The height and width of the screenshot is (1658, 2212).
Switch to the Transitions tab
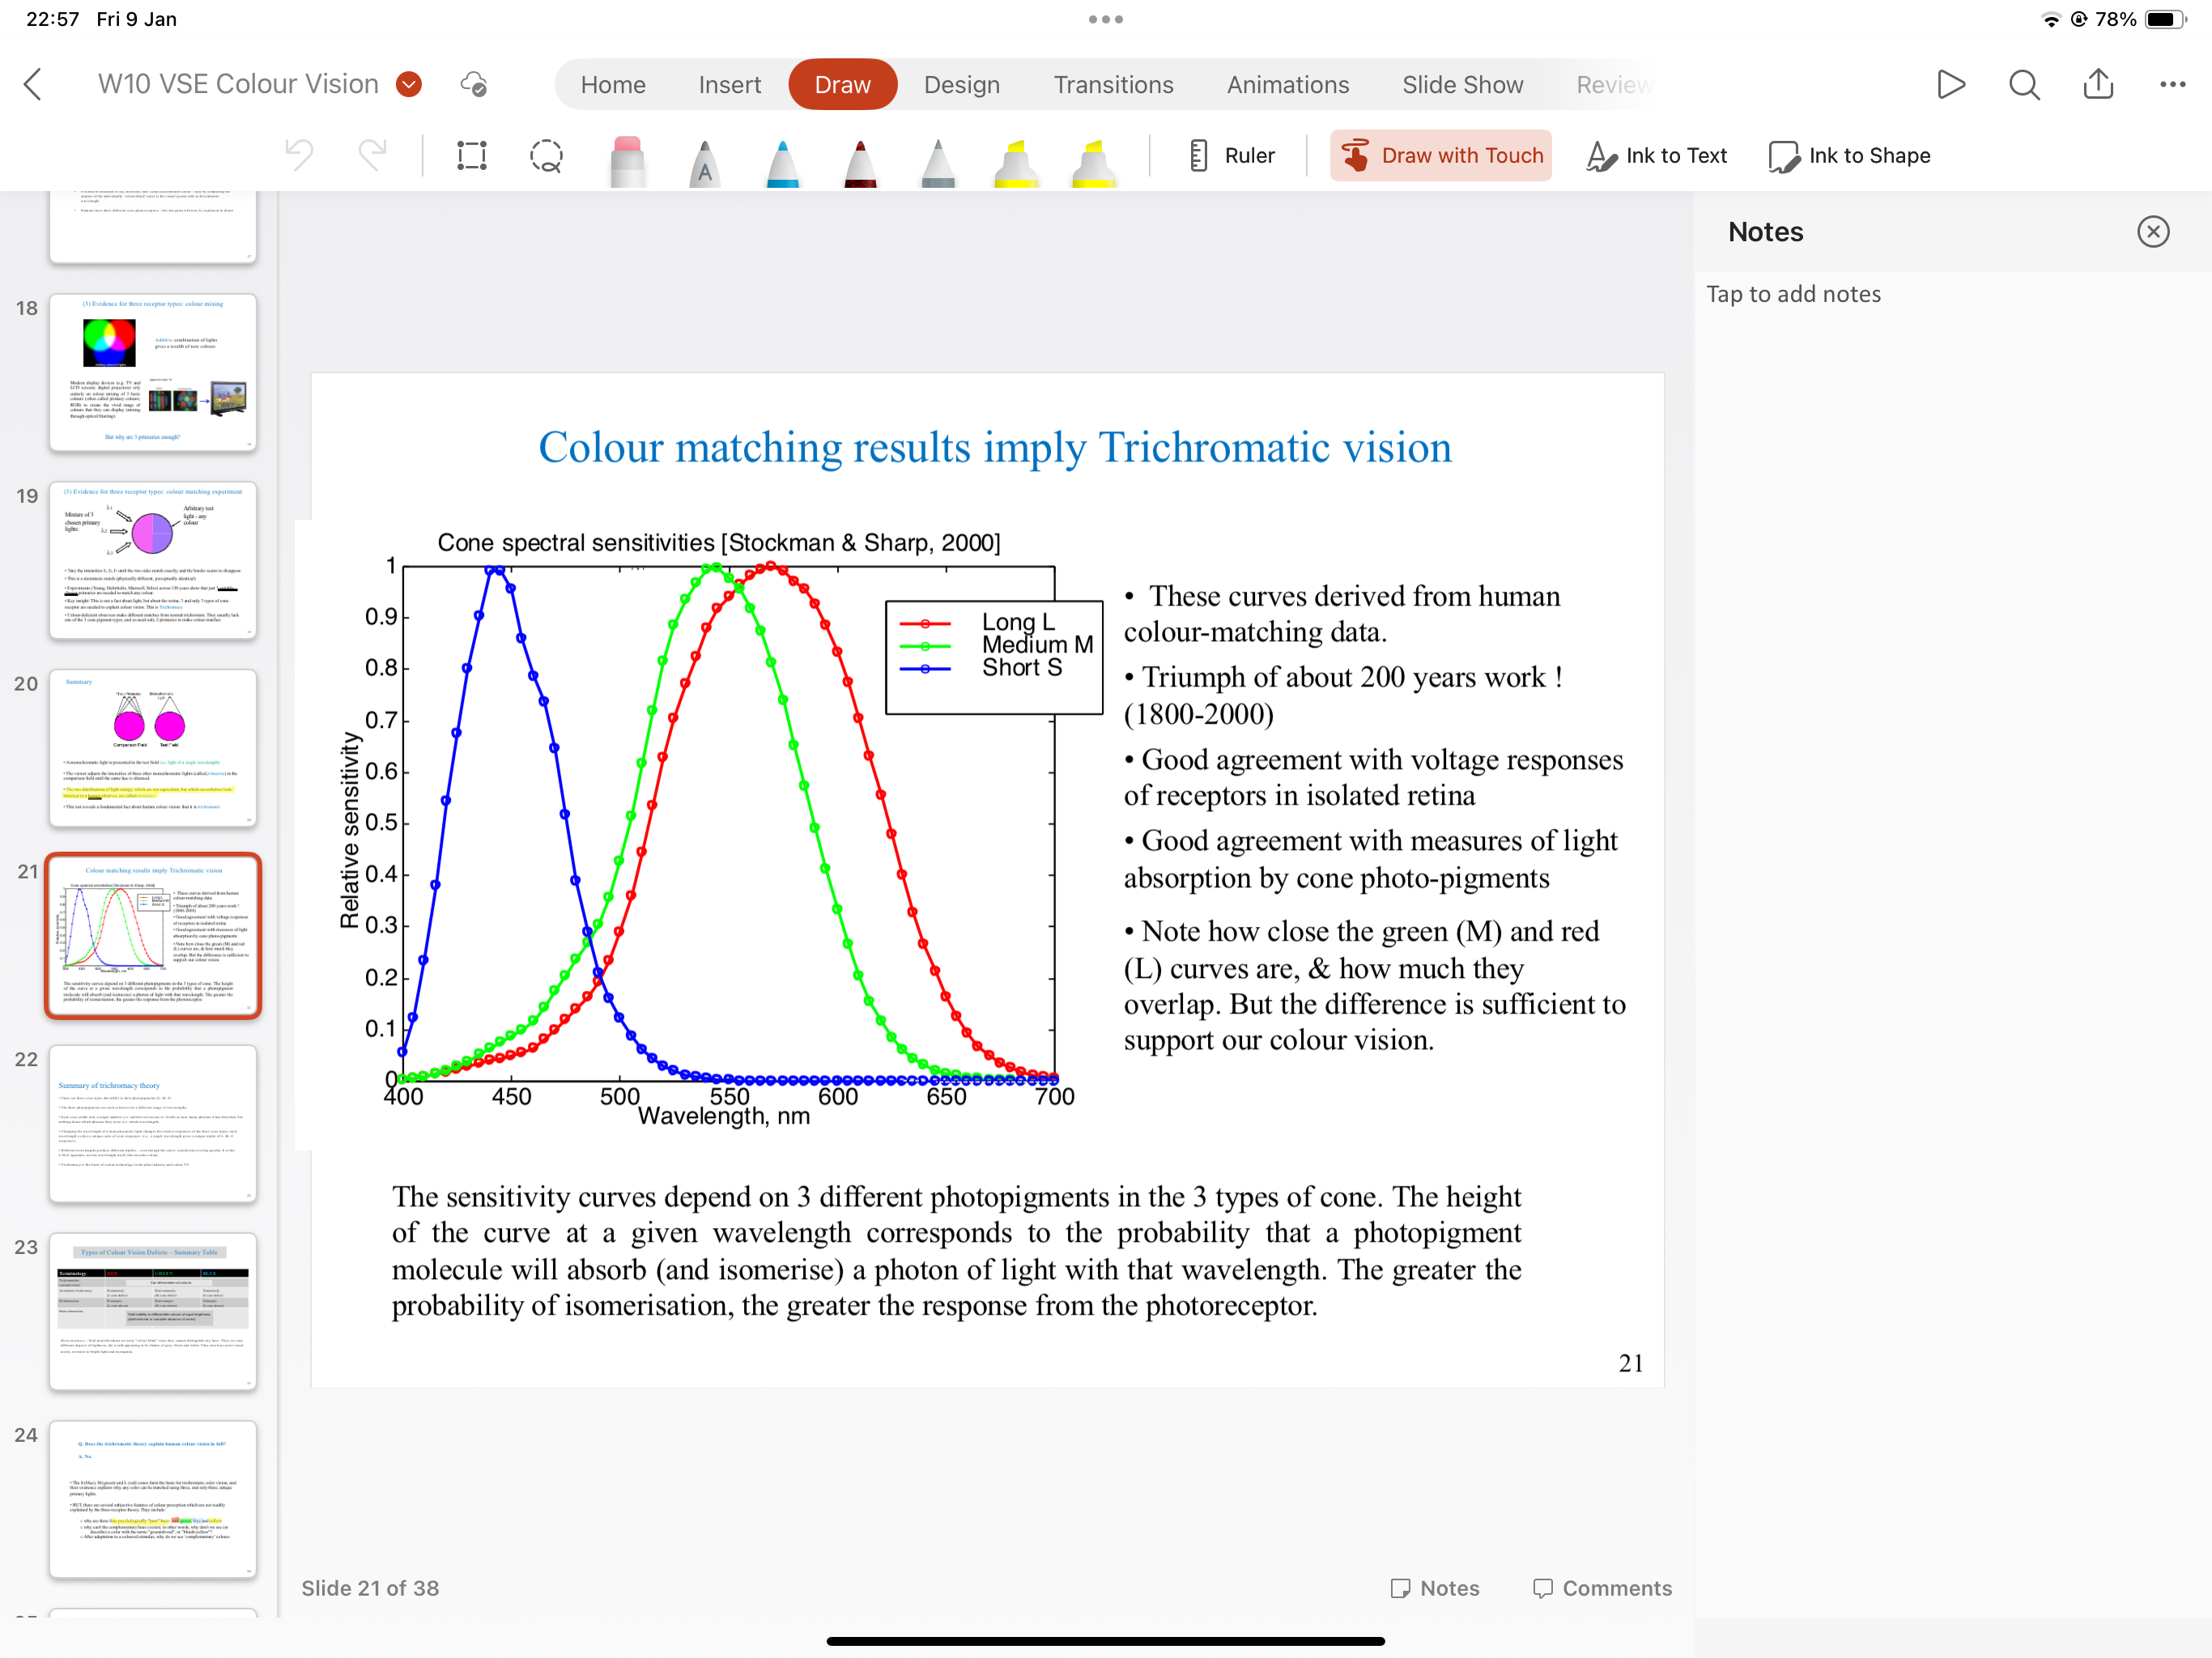click(x=1114, y=84)
